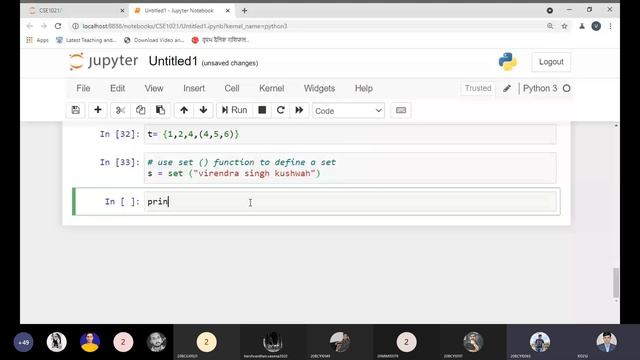Screen dimensions: 640x360
Task: Open the command palette keyboard icon
Action: point(401,110)
